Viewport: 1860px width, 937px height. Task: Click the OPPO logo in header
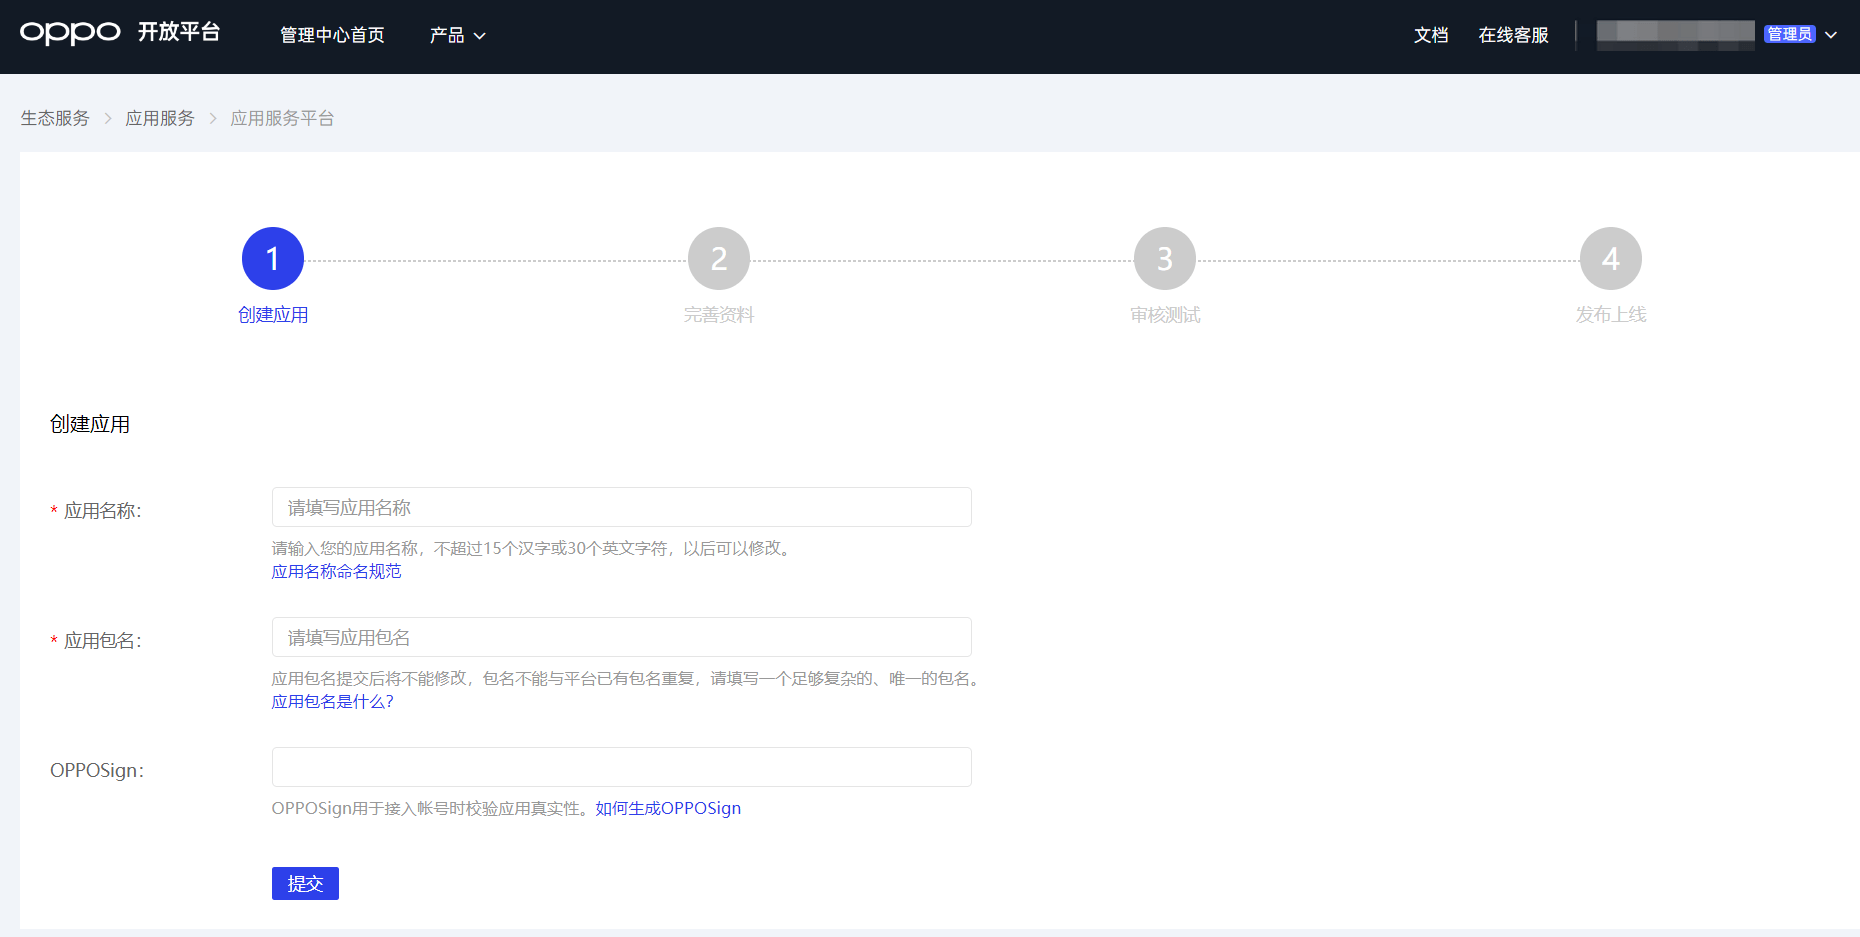coord(70,33)
